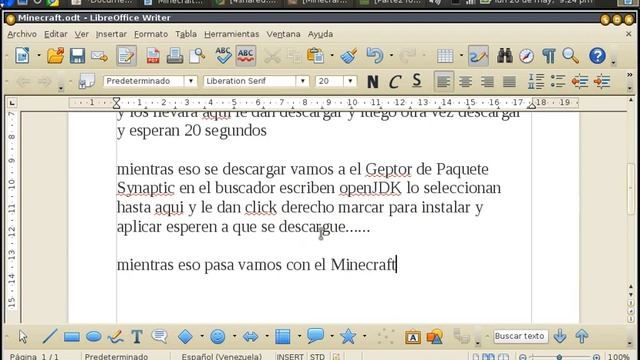Toggle Nonprinting Characters pilcrow
The height and width of the screenshot is (360, 640).
(549, 56)
